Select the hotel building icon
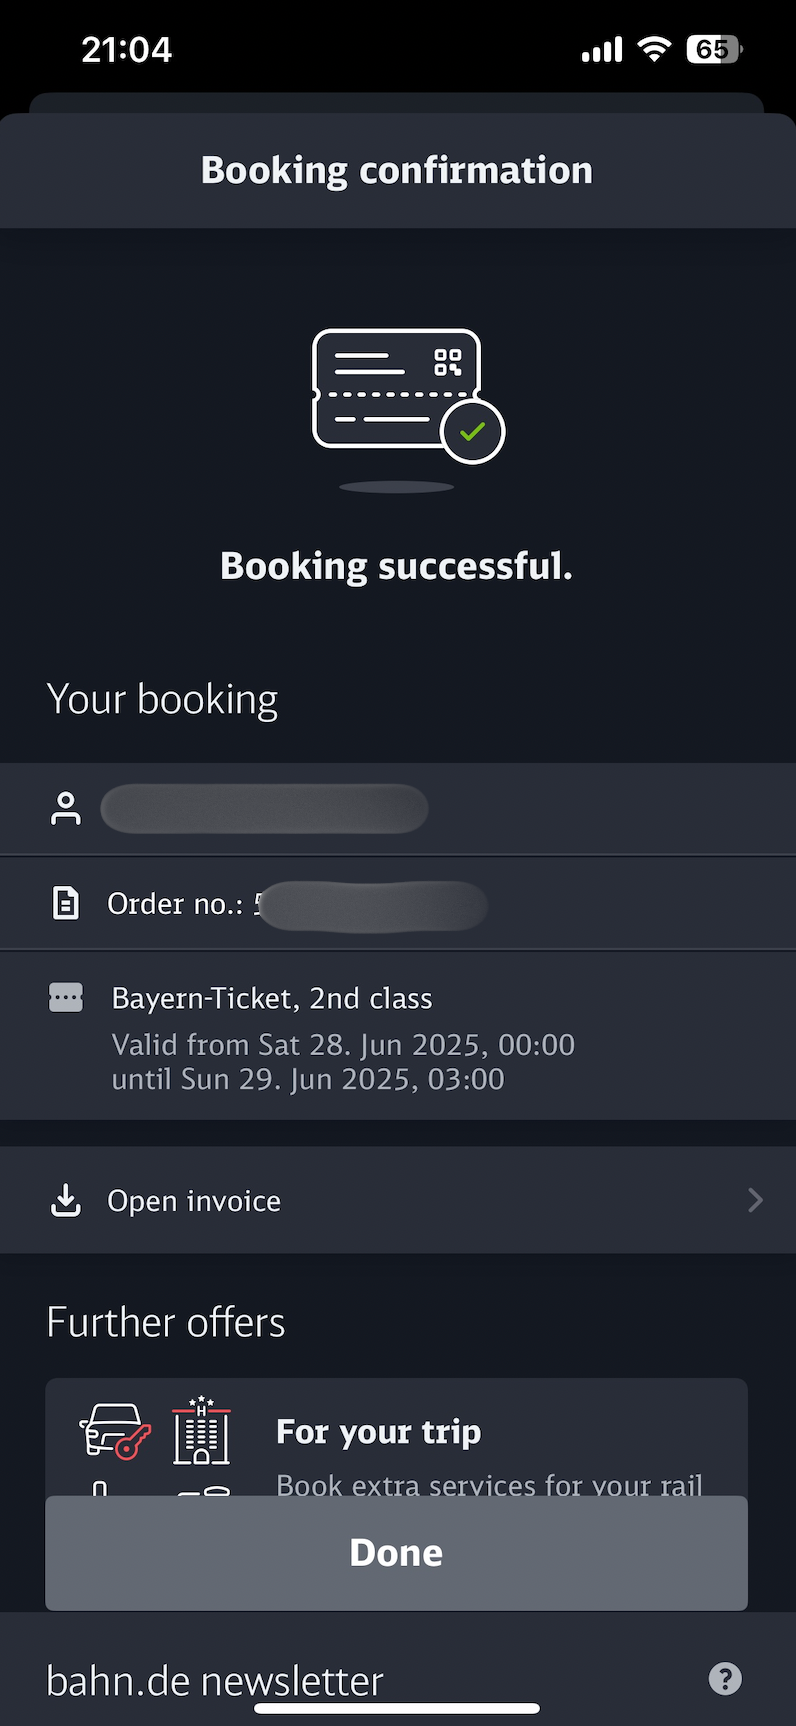The height and width of the screenshot is (1726, 796). pos(202,1430)
